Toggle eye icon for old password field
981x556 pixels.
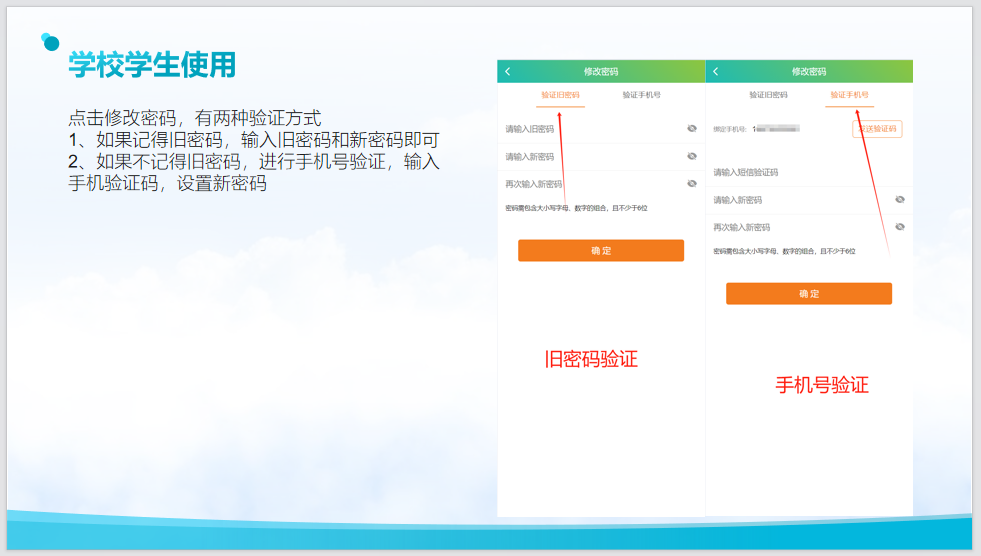pos(692,129)
